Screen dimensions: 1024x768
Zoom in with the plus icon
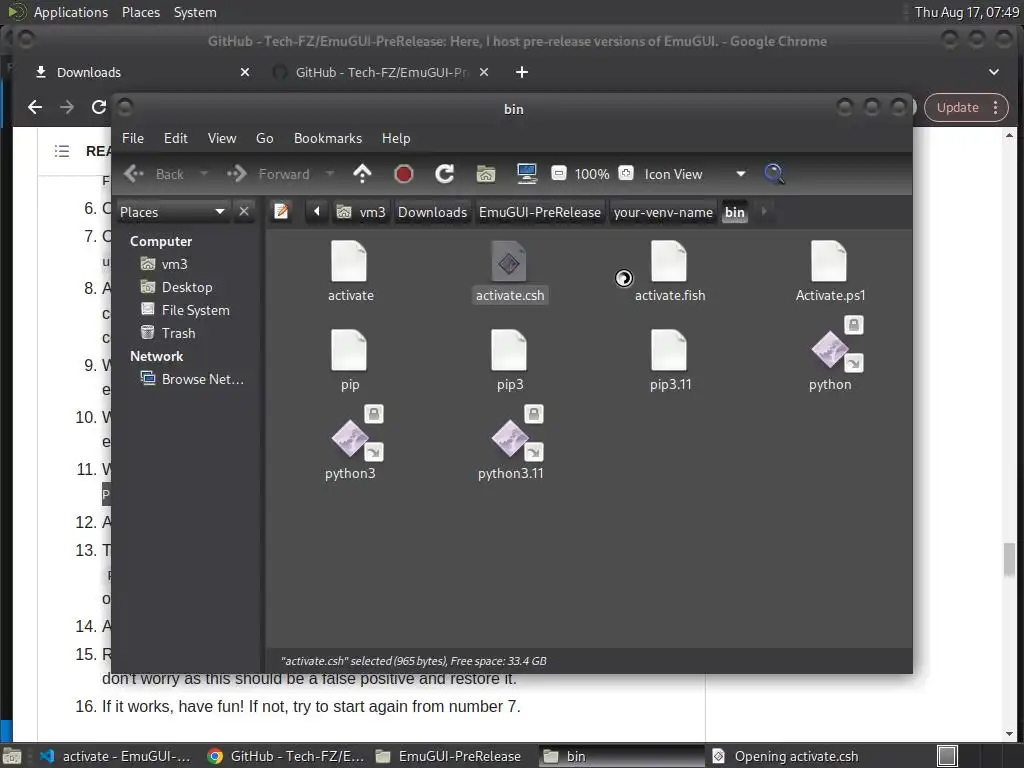pos(626,173)
